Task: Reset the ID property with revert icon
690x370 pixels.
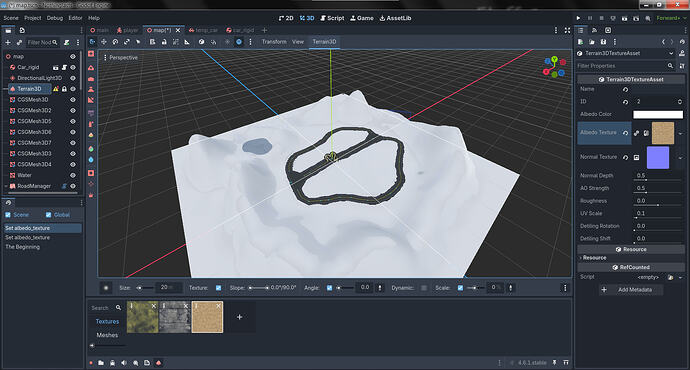Action: 625,102
